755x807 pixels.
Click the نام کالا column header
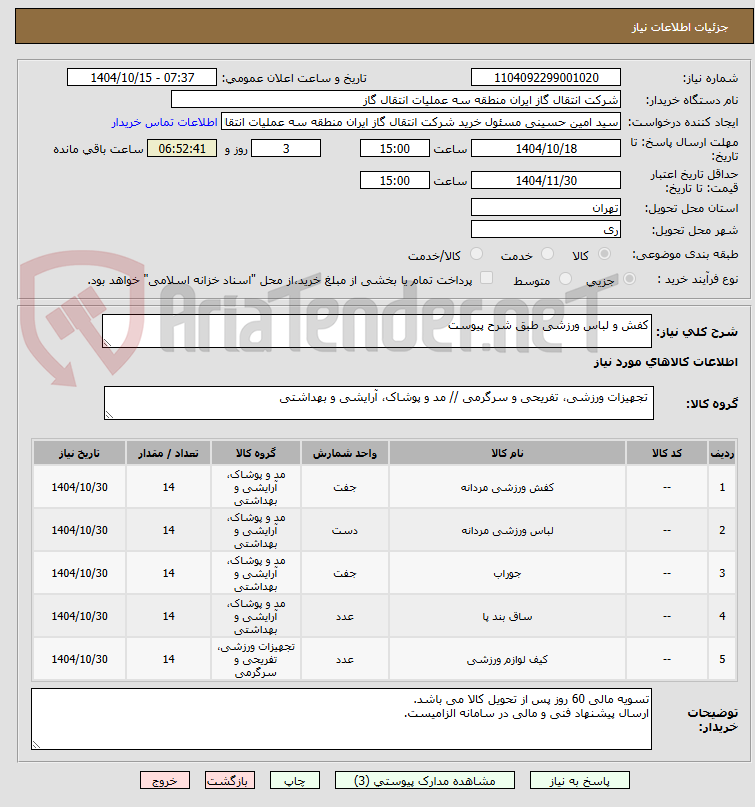(x=507, y=453)
